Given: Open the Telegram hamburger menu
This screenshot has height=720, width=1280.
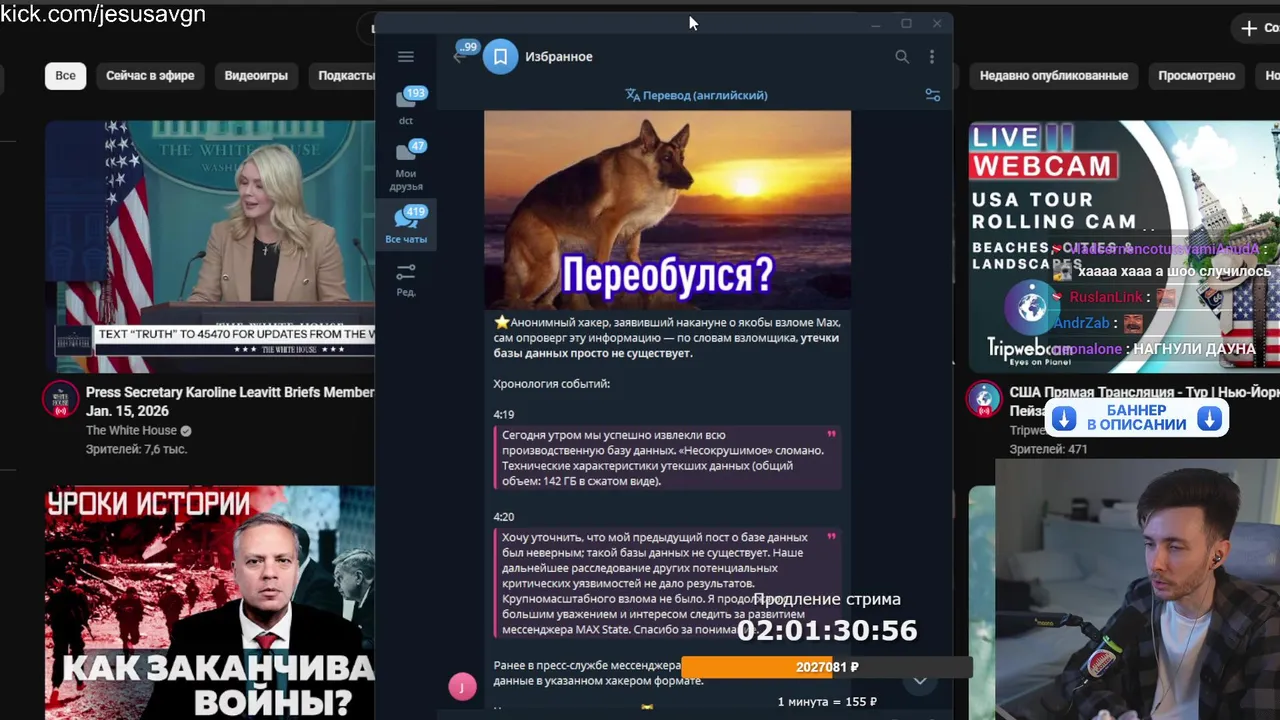Looking at the screenshot, I should click(405, 57).
